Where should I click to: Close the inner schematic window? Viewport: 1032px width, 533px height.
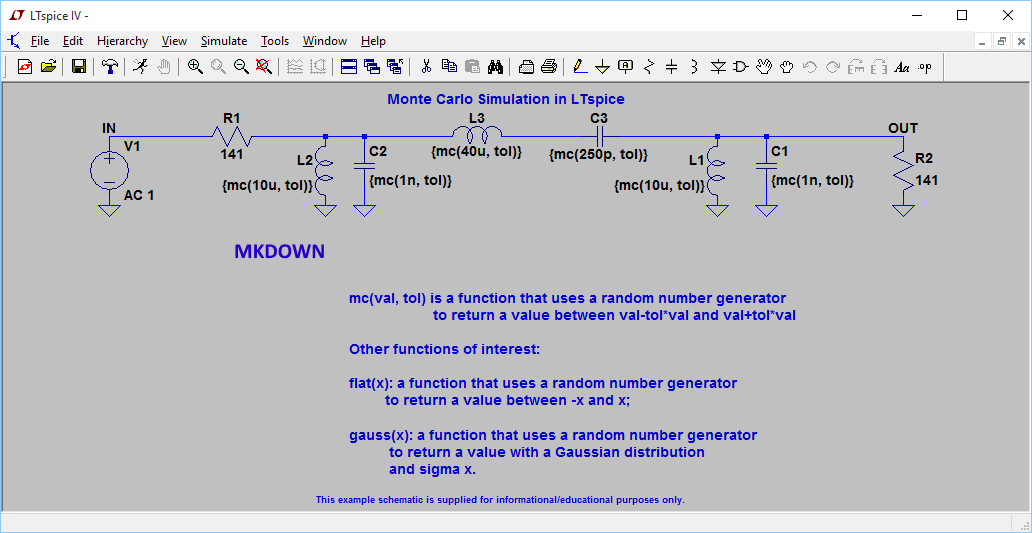(1021, 41)
